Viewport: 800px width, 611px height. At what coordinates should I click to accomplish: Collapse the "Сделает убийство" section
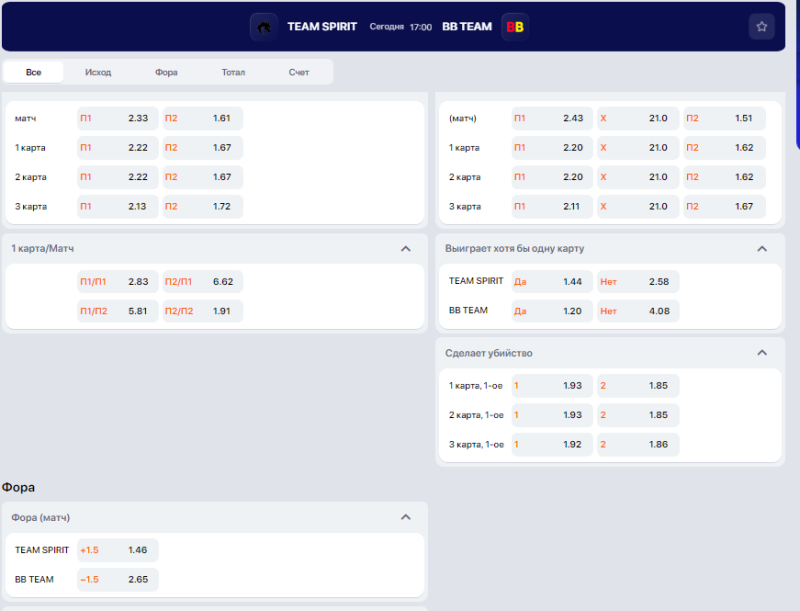click(x=761, y=353)
